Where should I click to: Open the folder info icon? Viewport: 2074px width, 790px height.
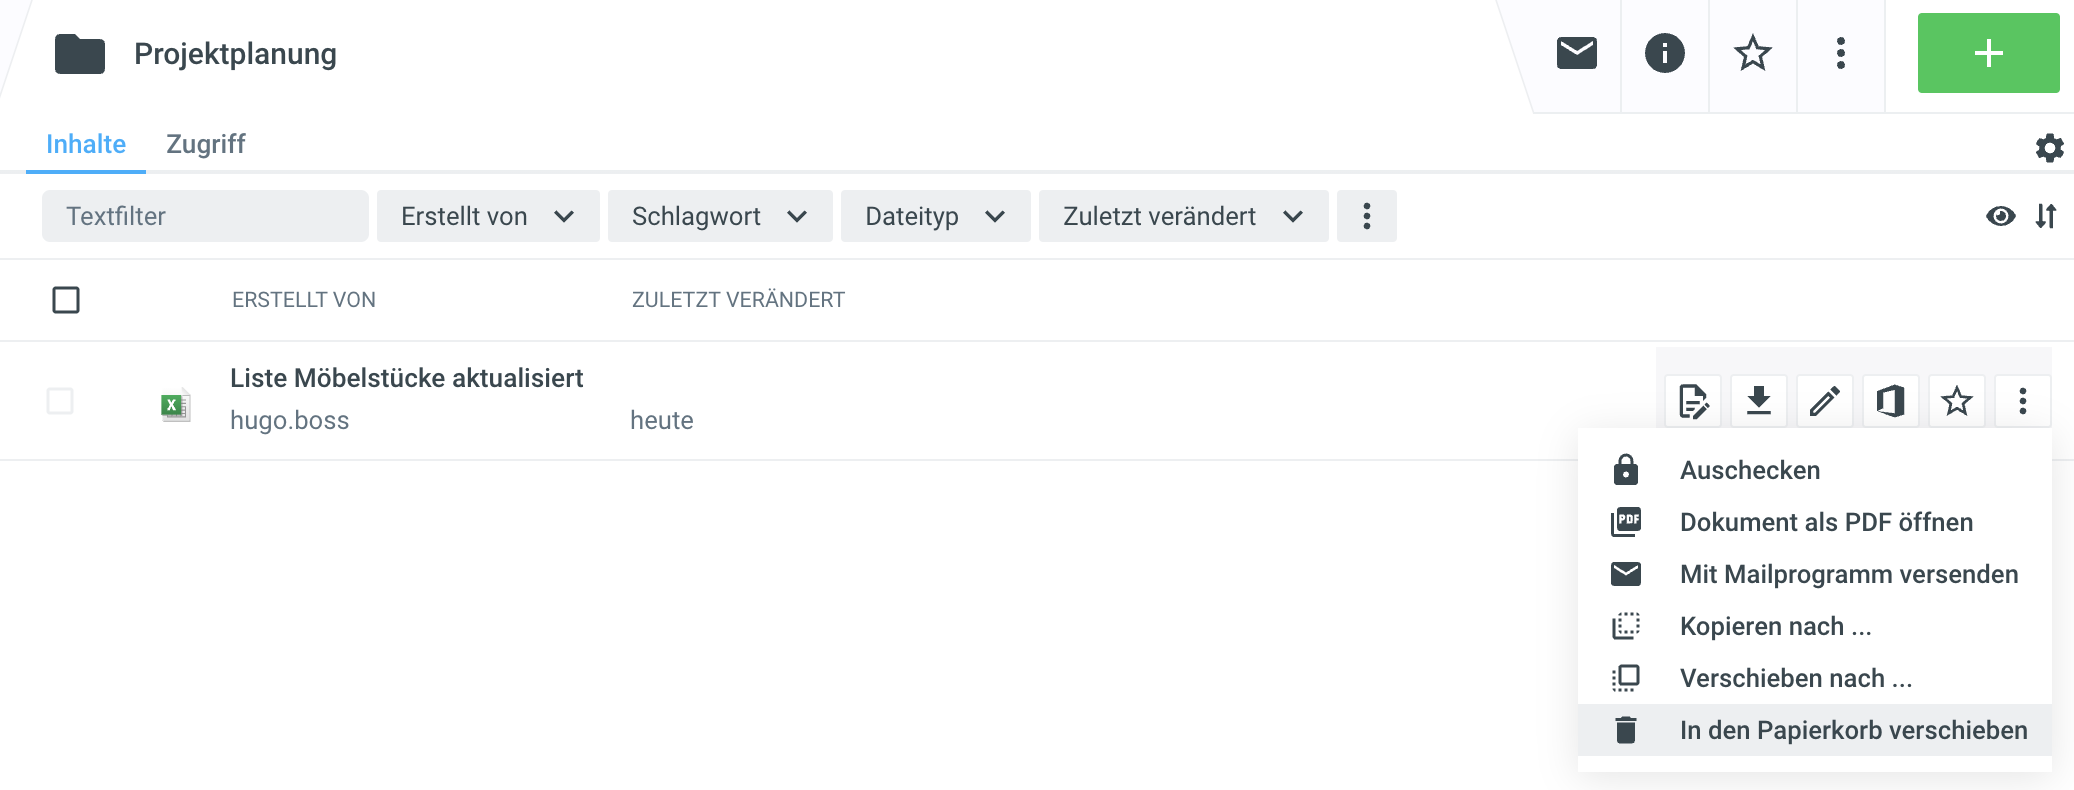[1664, 53]
